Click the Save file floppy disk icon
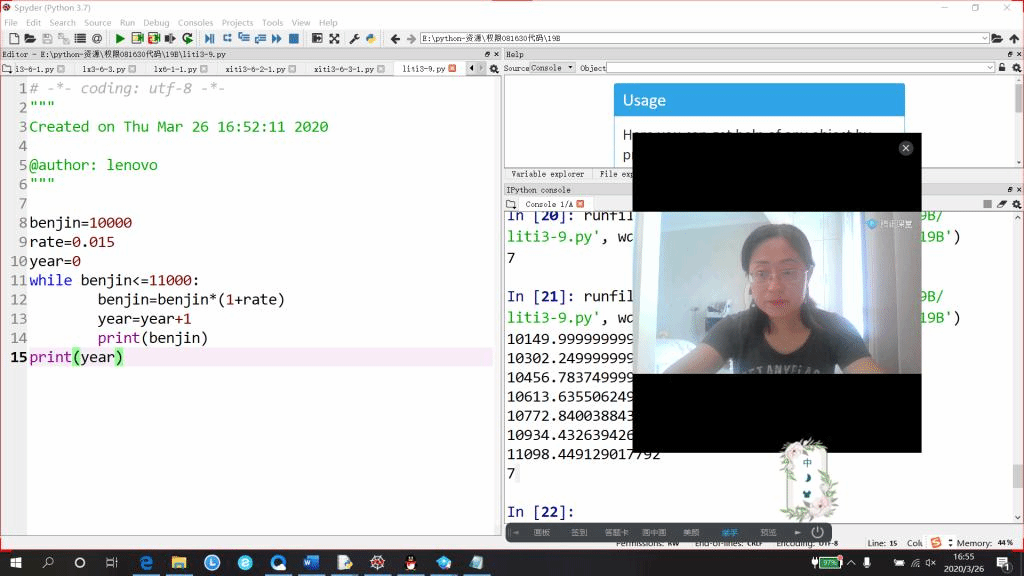 [x=48, y=38]
